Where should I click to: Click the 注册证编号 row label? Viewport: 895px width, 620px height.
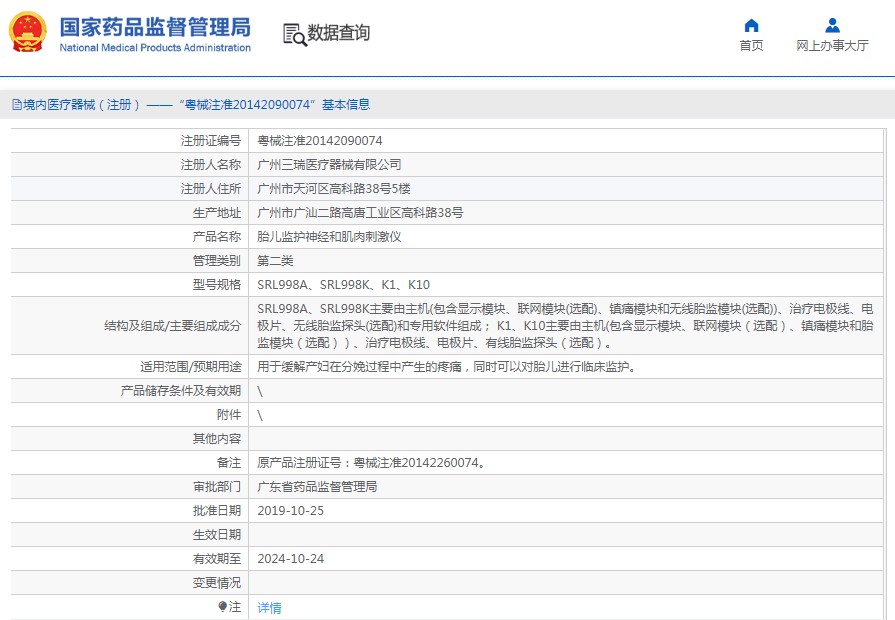click(x=211, y=140)
